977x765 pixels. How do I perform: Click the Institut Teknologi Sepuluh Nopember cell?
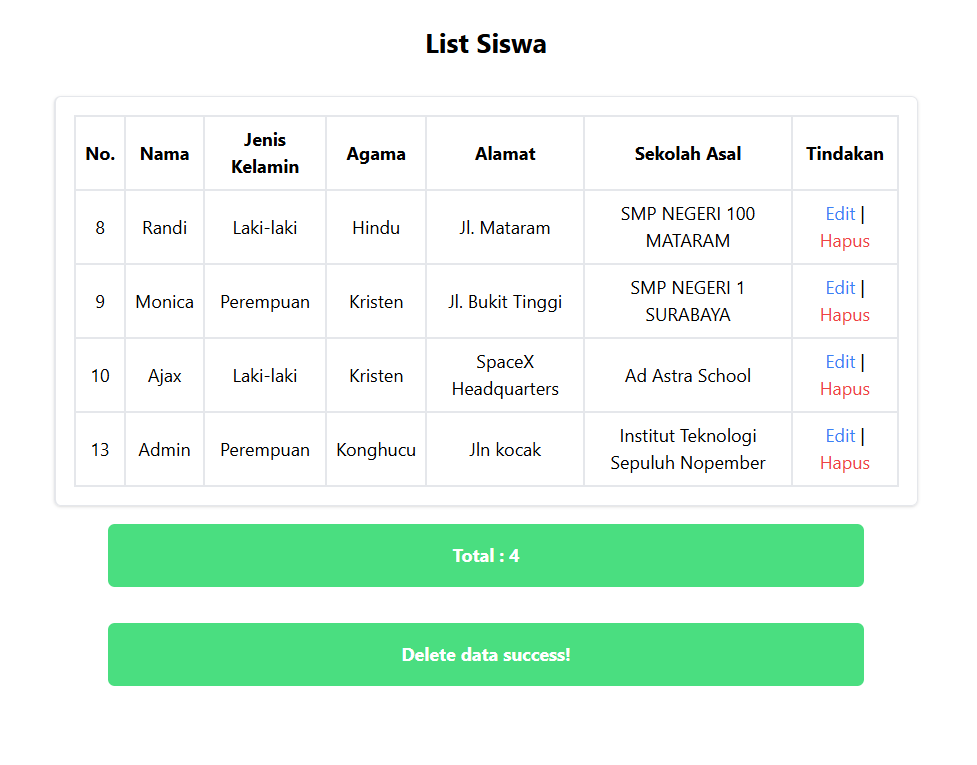tap(688, 449)
